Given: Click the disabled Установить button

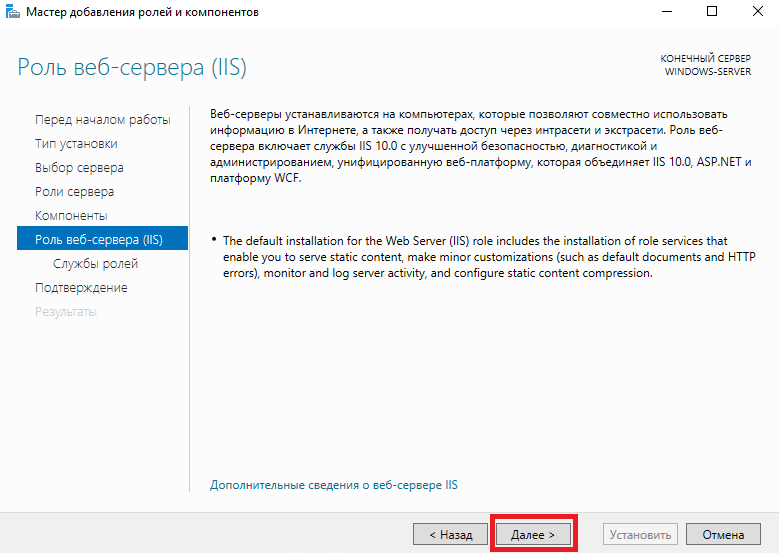Looking at the screenshot, I should 640,534.
